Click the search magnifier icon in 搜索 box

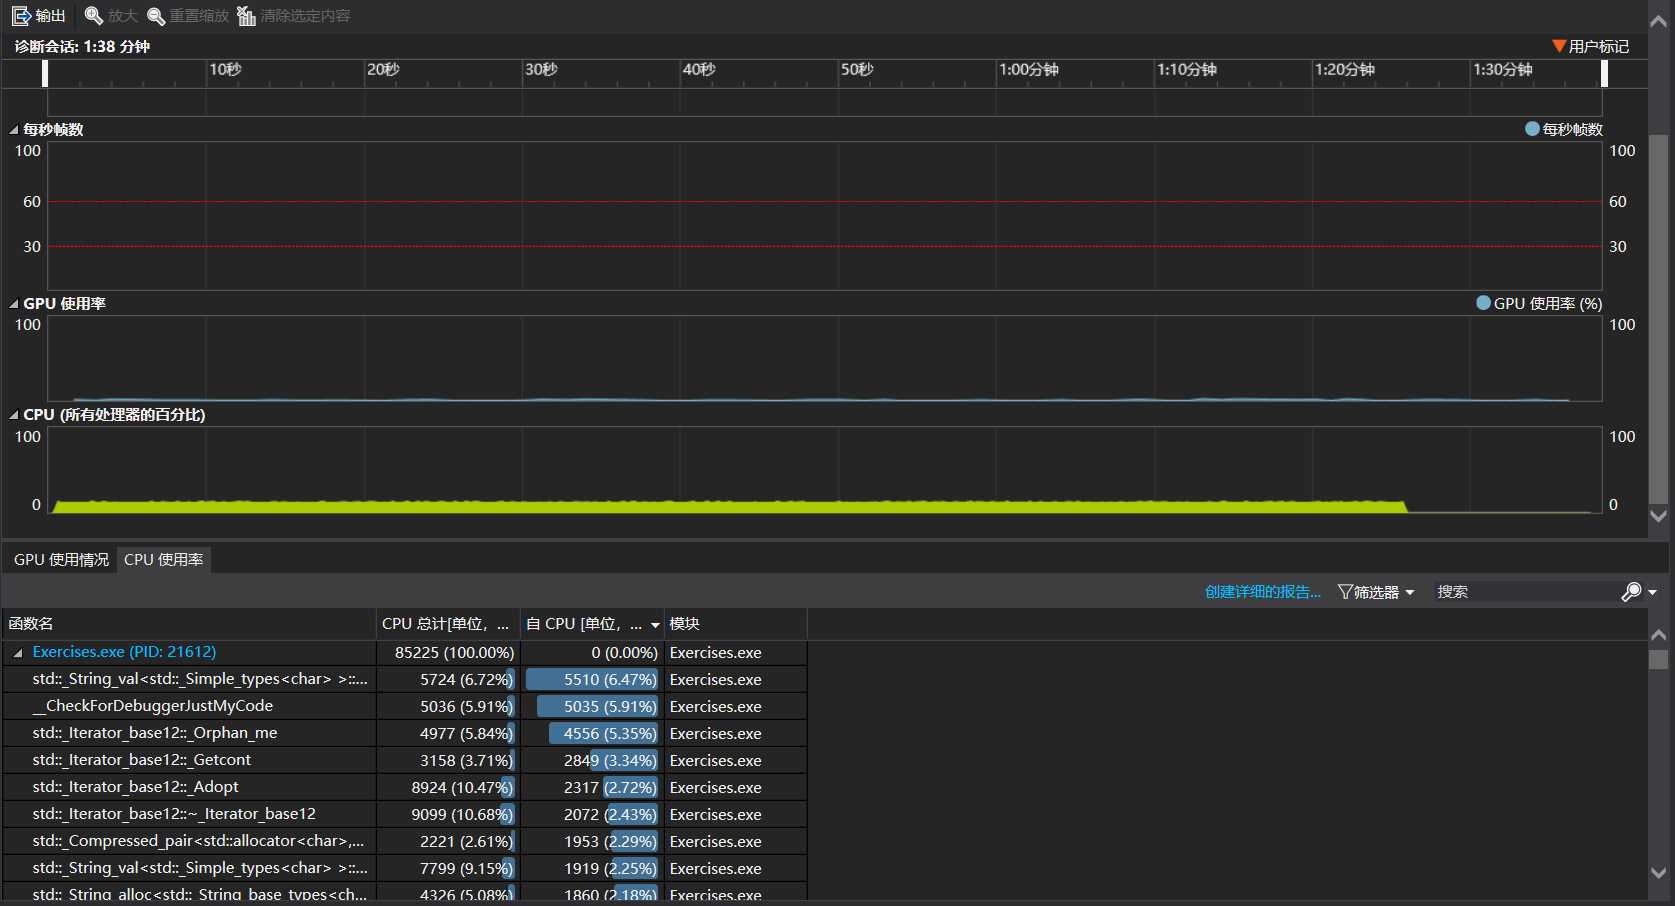pos(1631,592)
